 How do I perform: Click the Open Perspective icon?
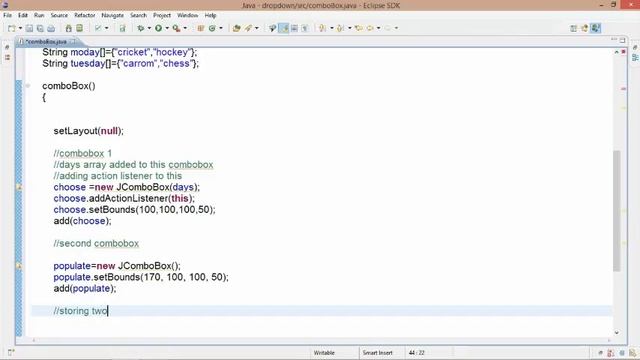[573, 28]
